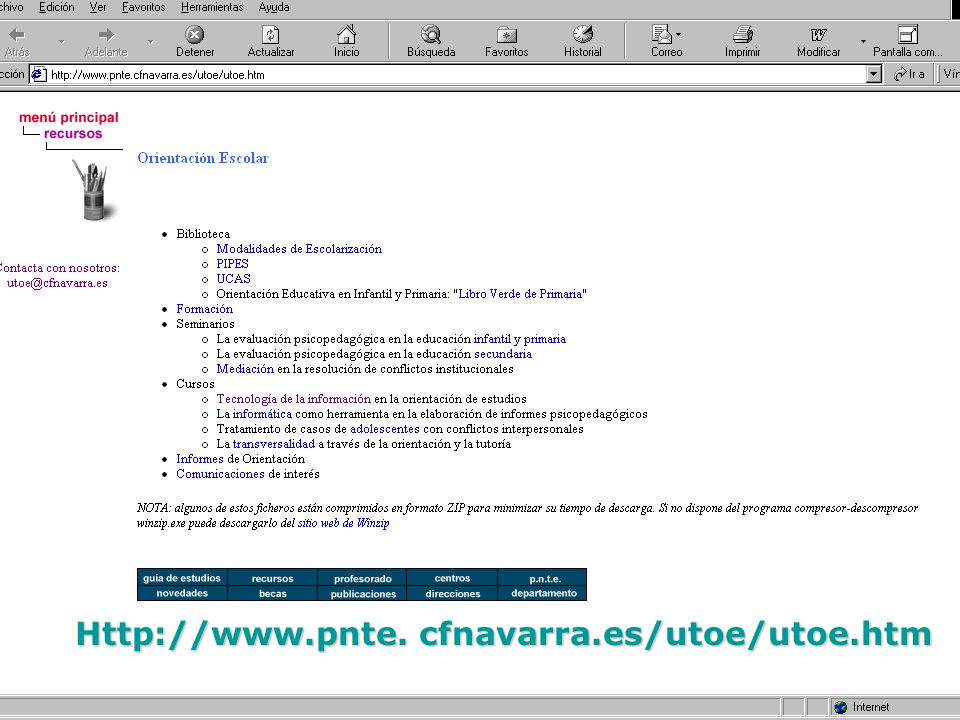The image size is (960, 720).
Task: Click publicaciones navigation button
Action: coord(363,593)
